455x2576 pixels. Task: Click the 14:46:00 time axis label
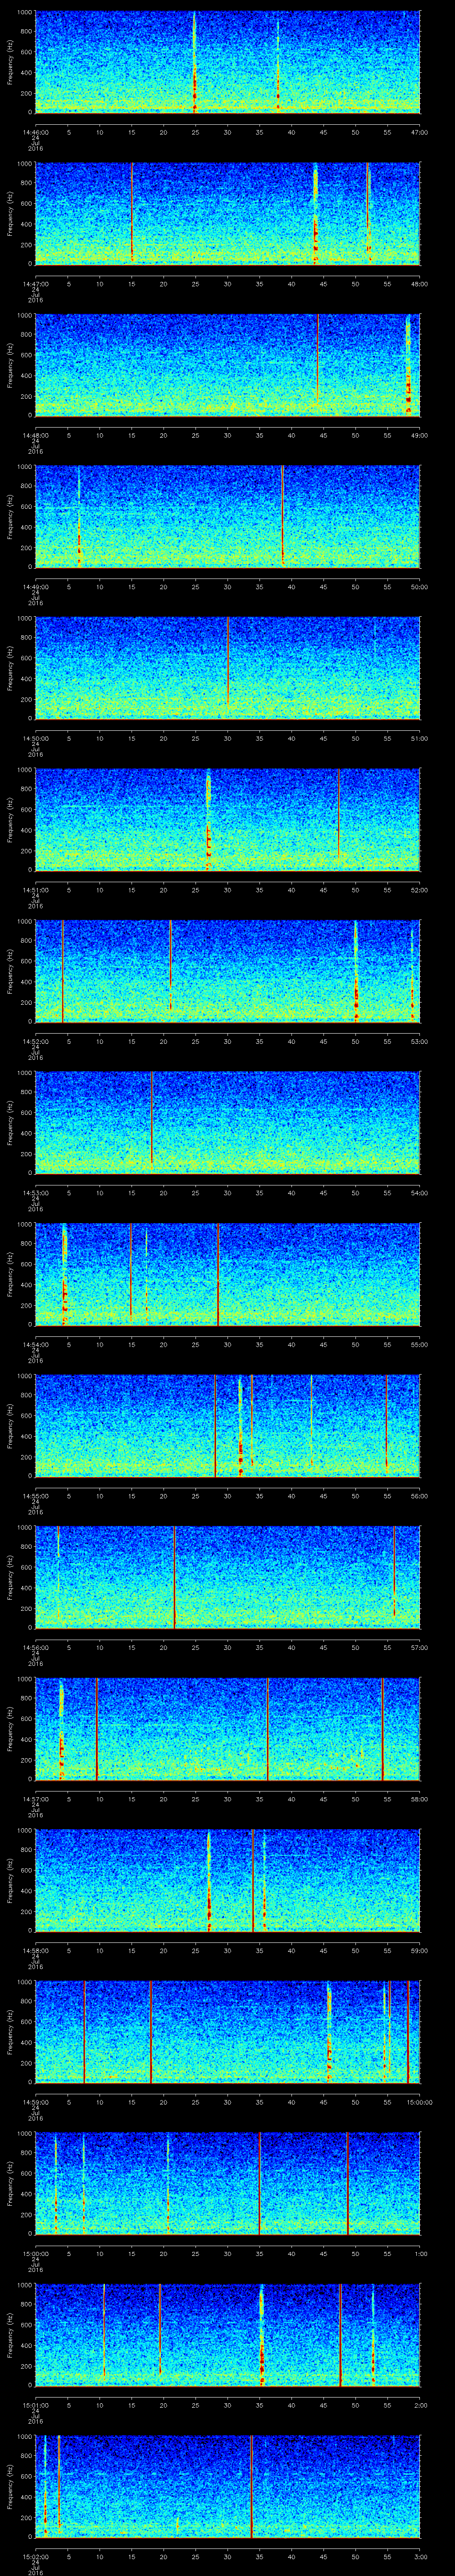[x=35, y=132]
